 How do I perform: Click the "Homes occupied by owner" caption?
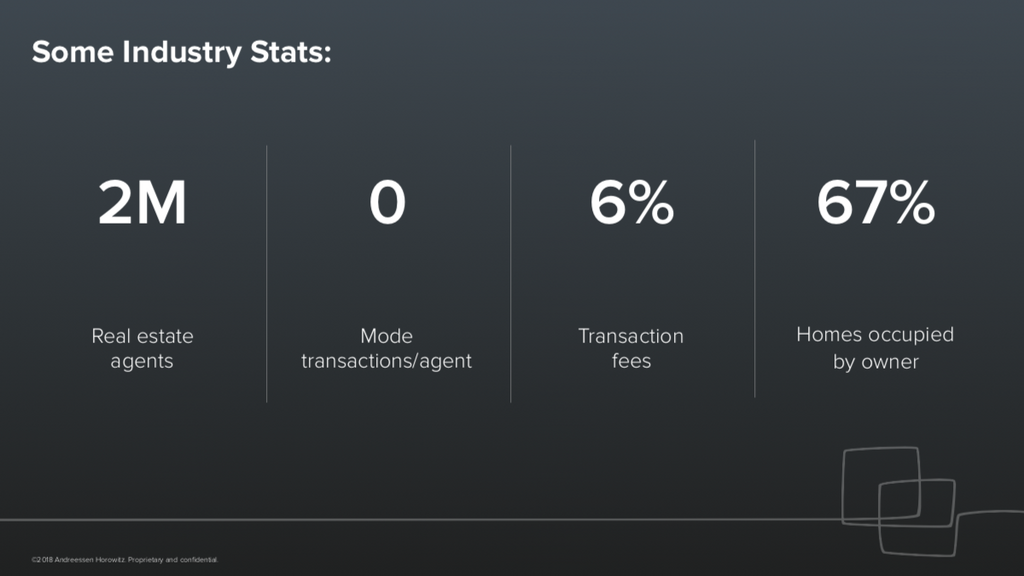click(875, 347)
